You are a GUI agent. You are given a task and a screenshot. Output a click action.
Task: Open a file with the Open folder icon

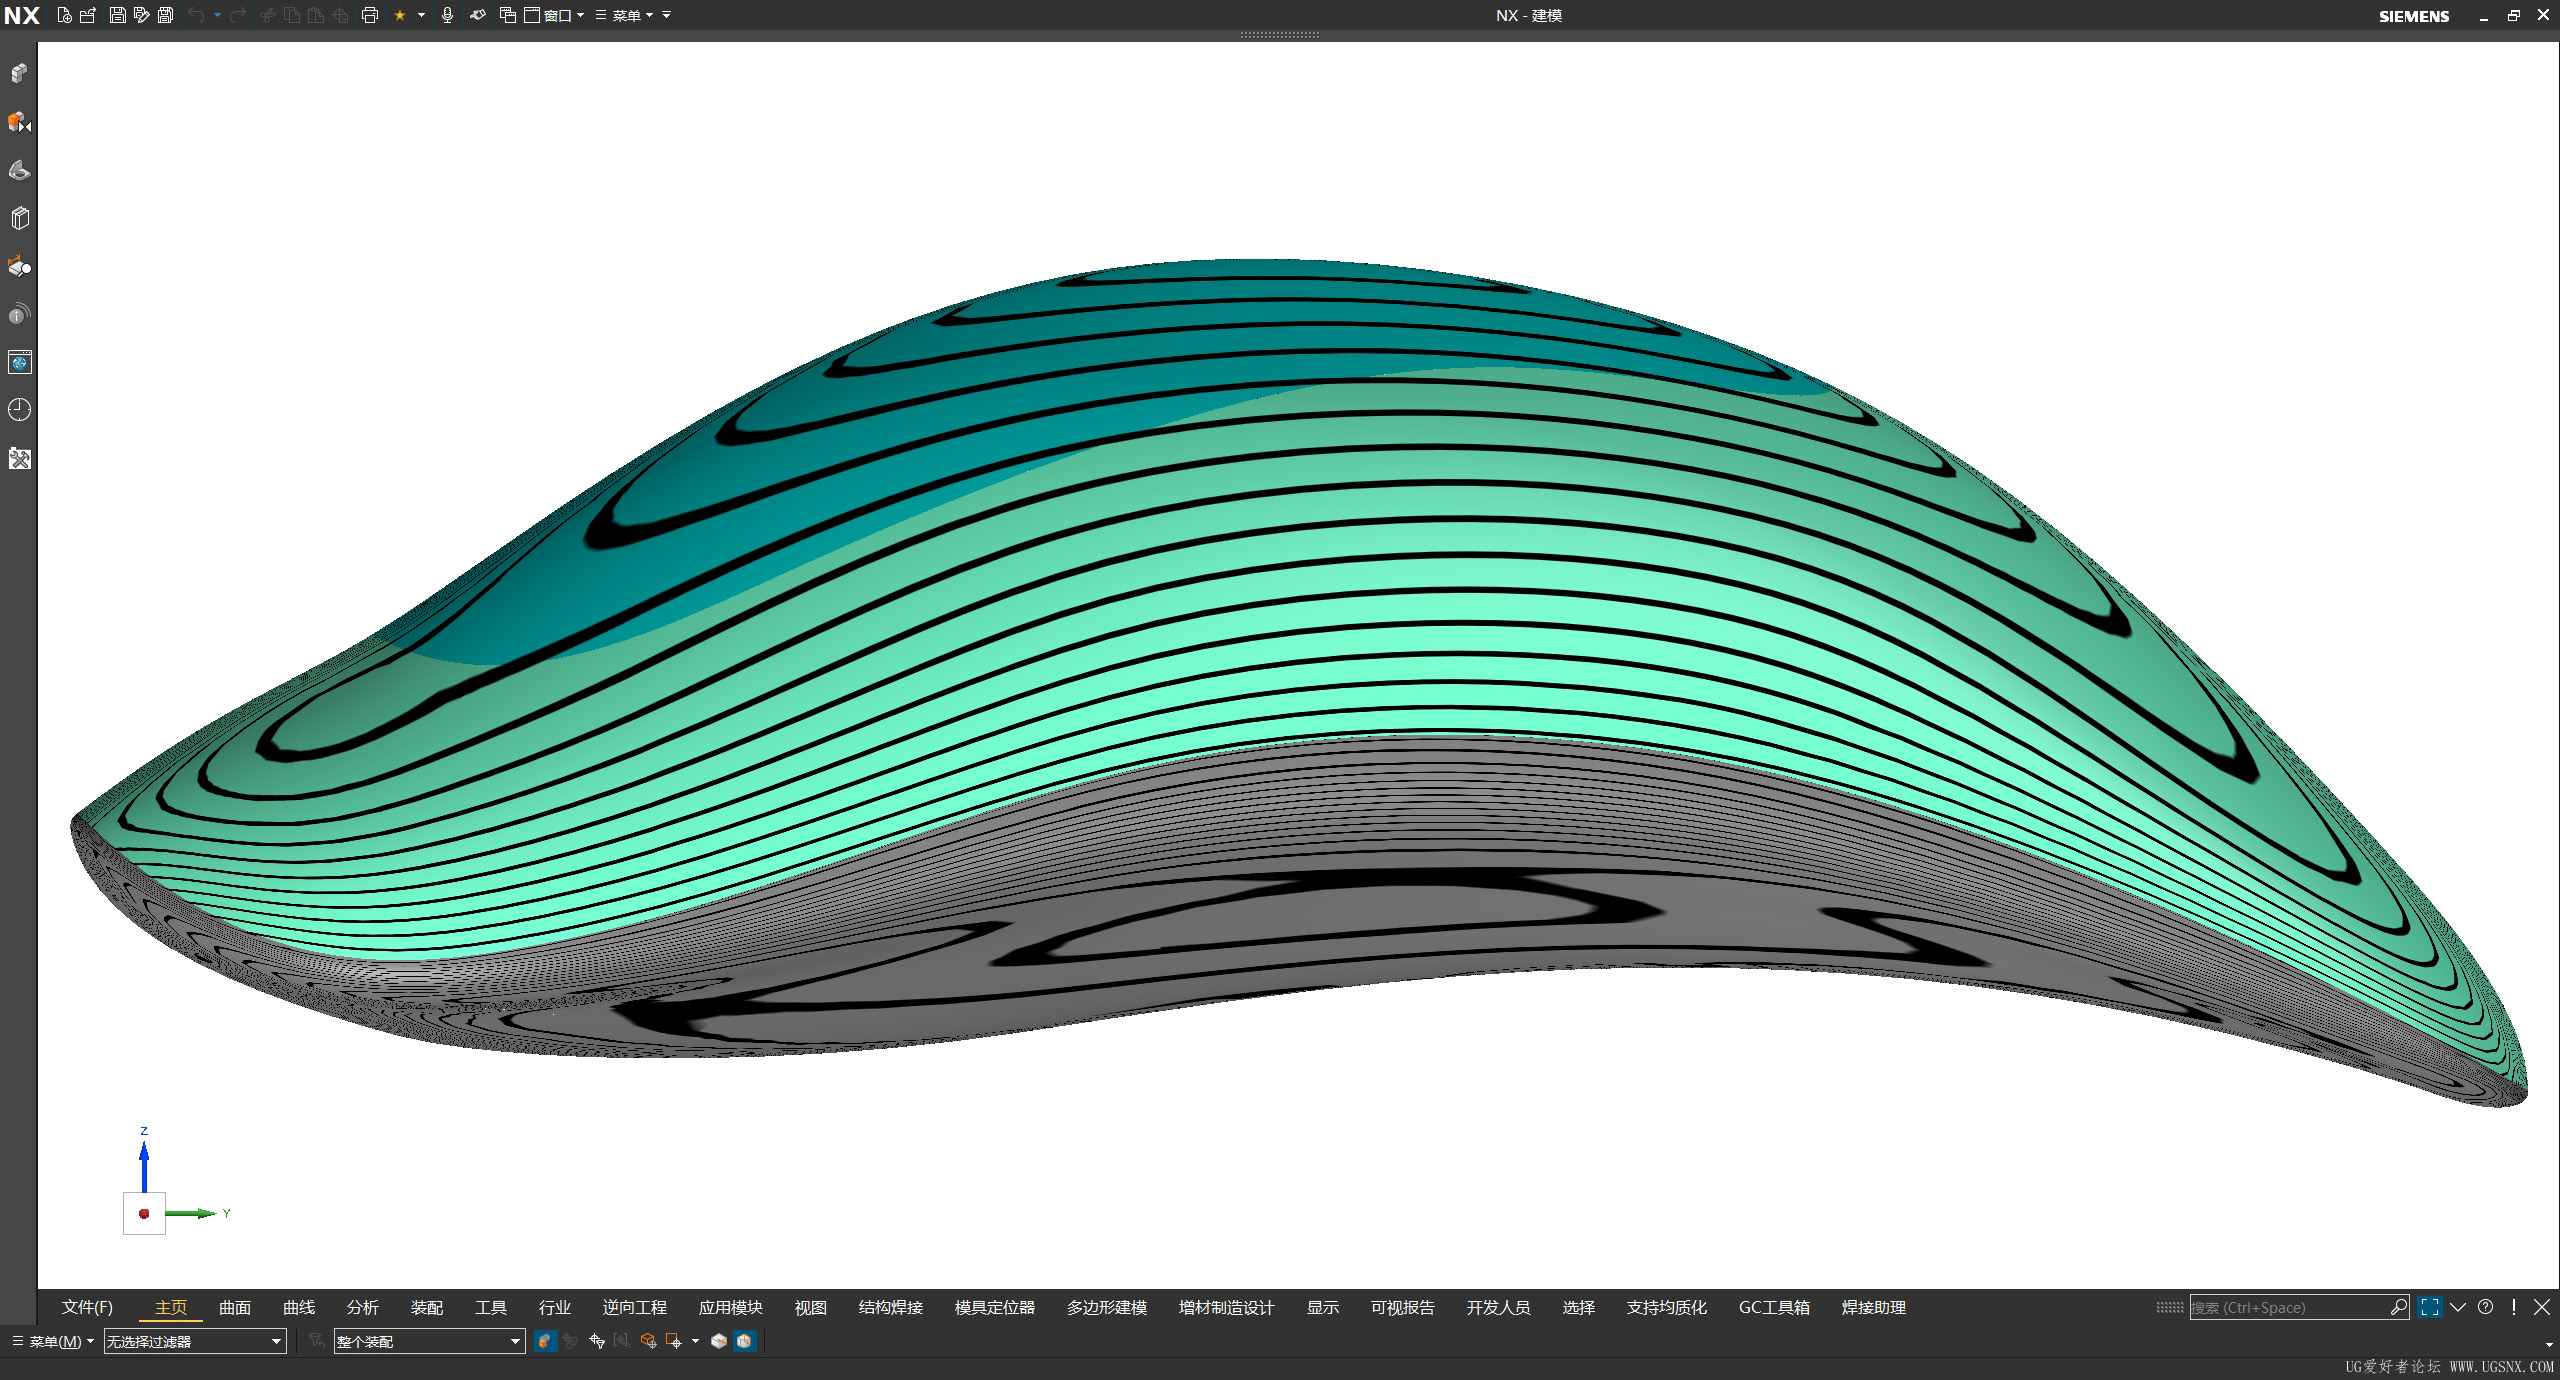pyautogui.click(x=88, y=15)
